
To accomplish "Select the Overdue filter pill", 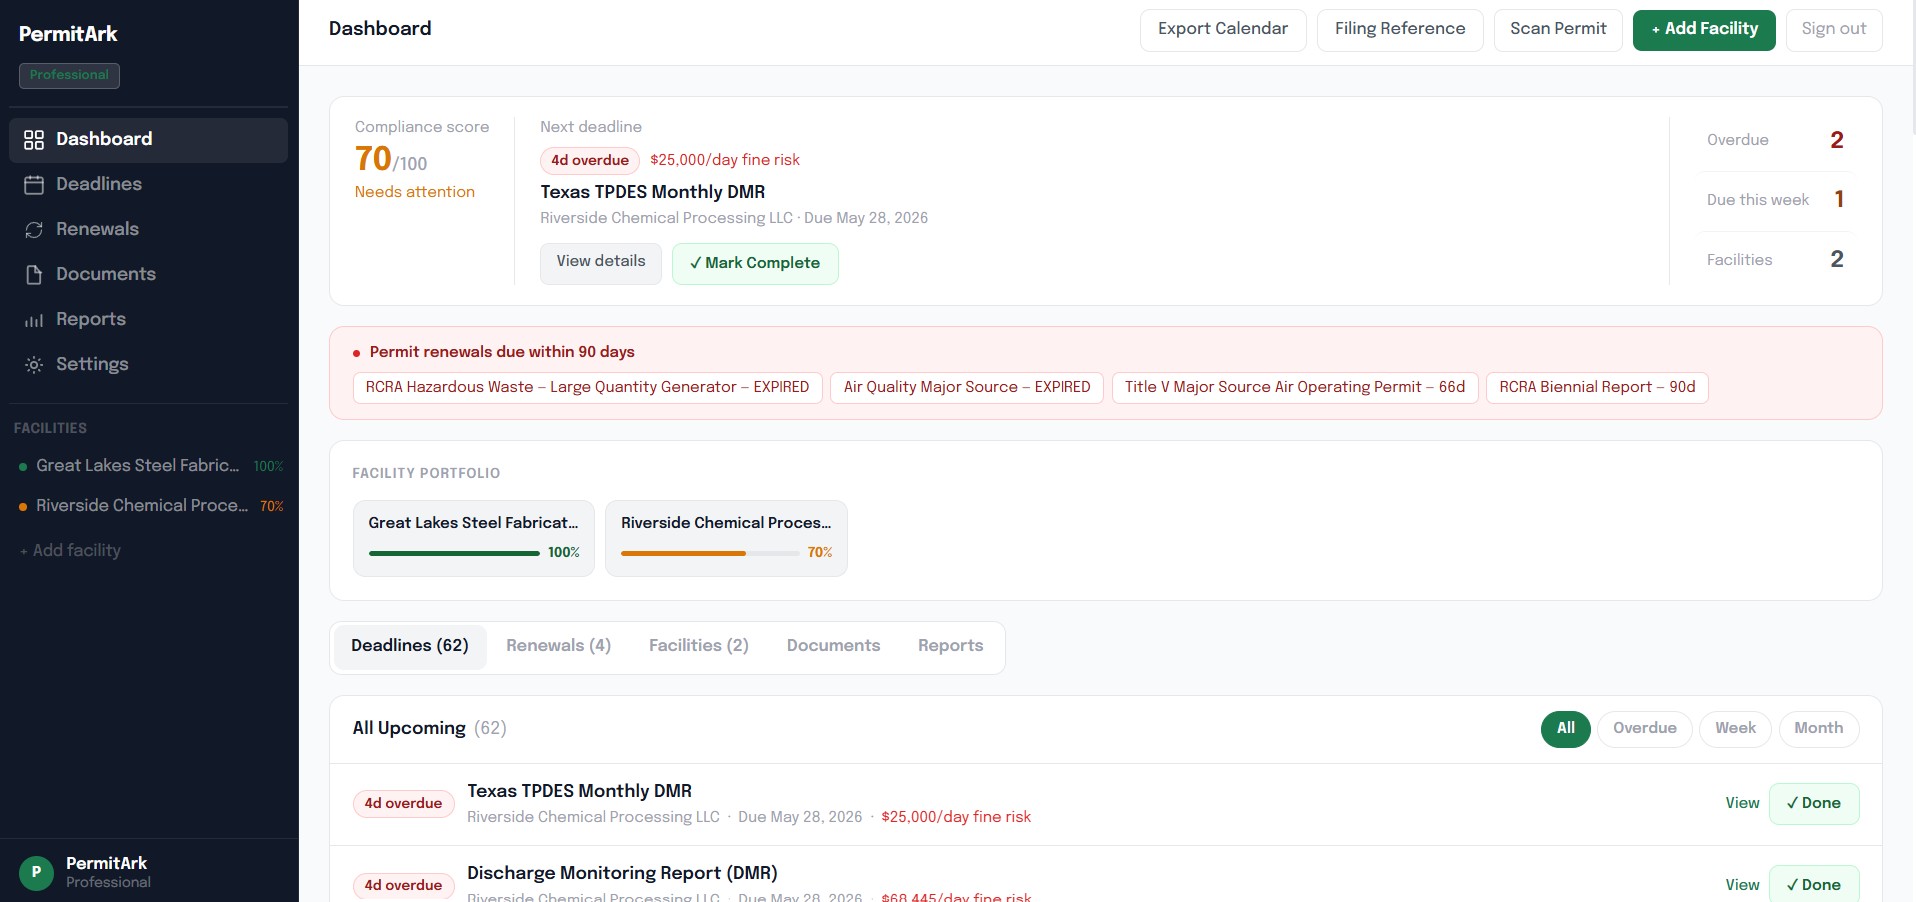I will pyautogui.click(x=1644, y=729).
